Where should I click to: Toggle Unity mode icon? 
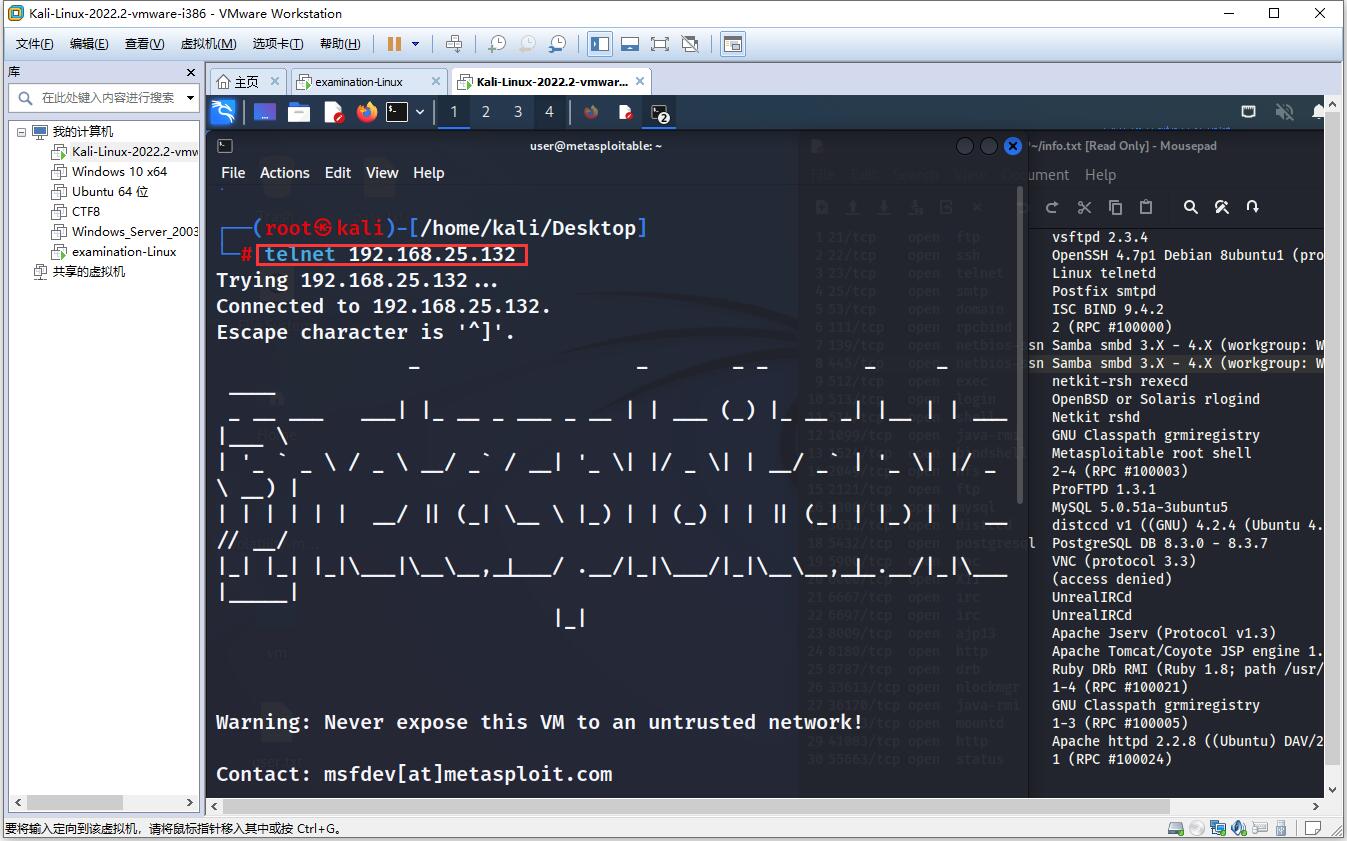click(x=690, y=44)
